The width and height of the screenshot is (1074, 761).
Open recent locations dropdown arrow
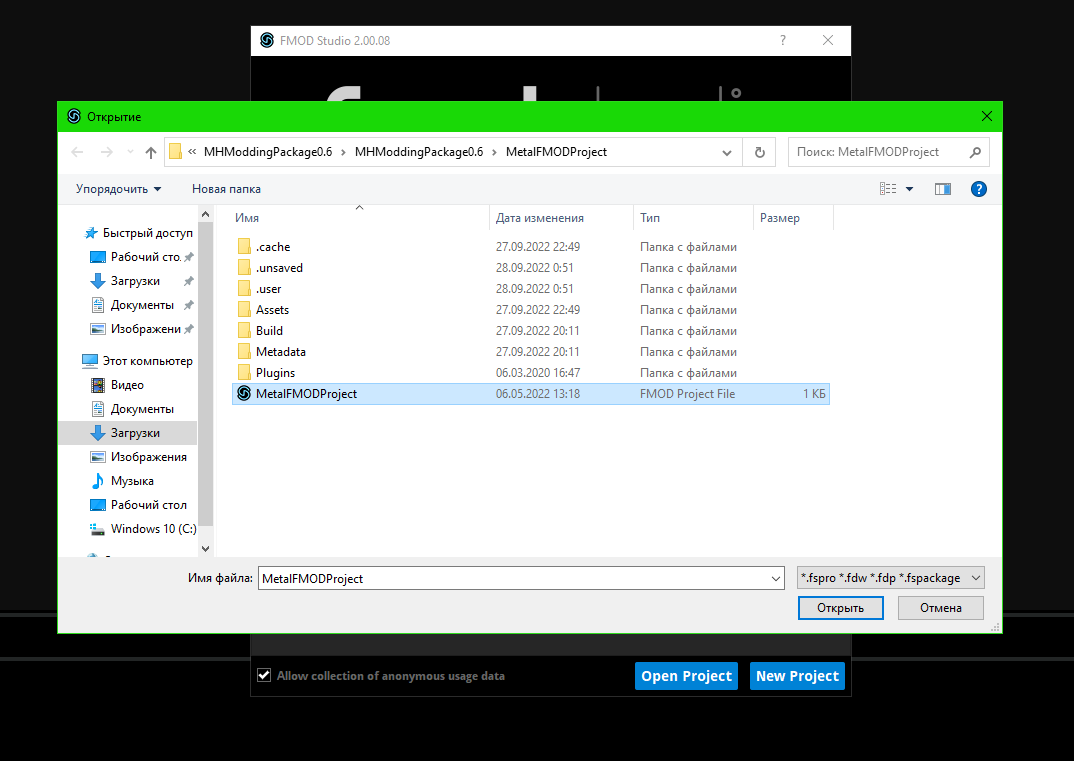[x=130, y=152]
